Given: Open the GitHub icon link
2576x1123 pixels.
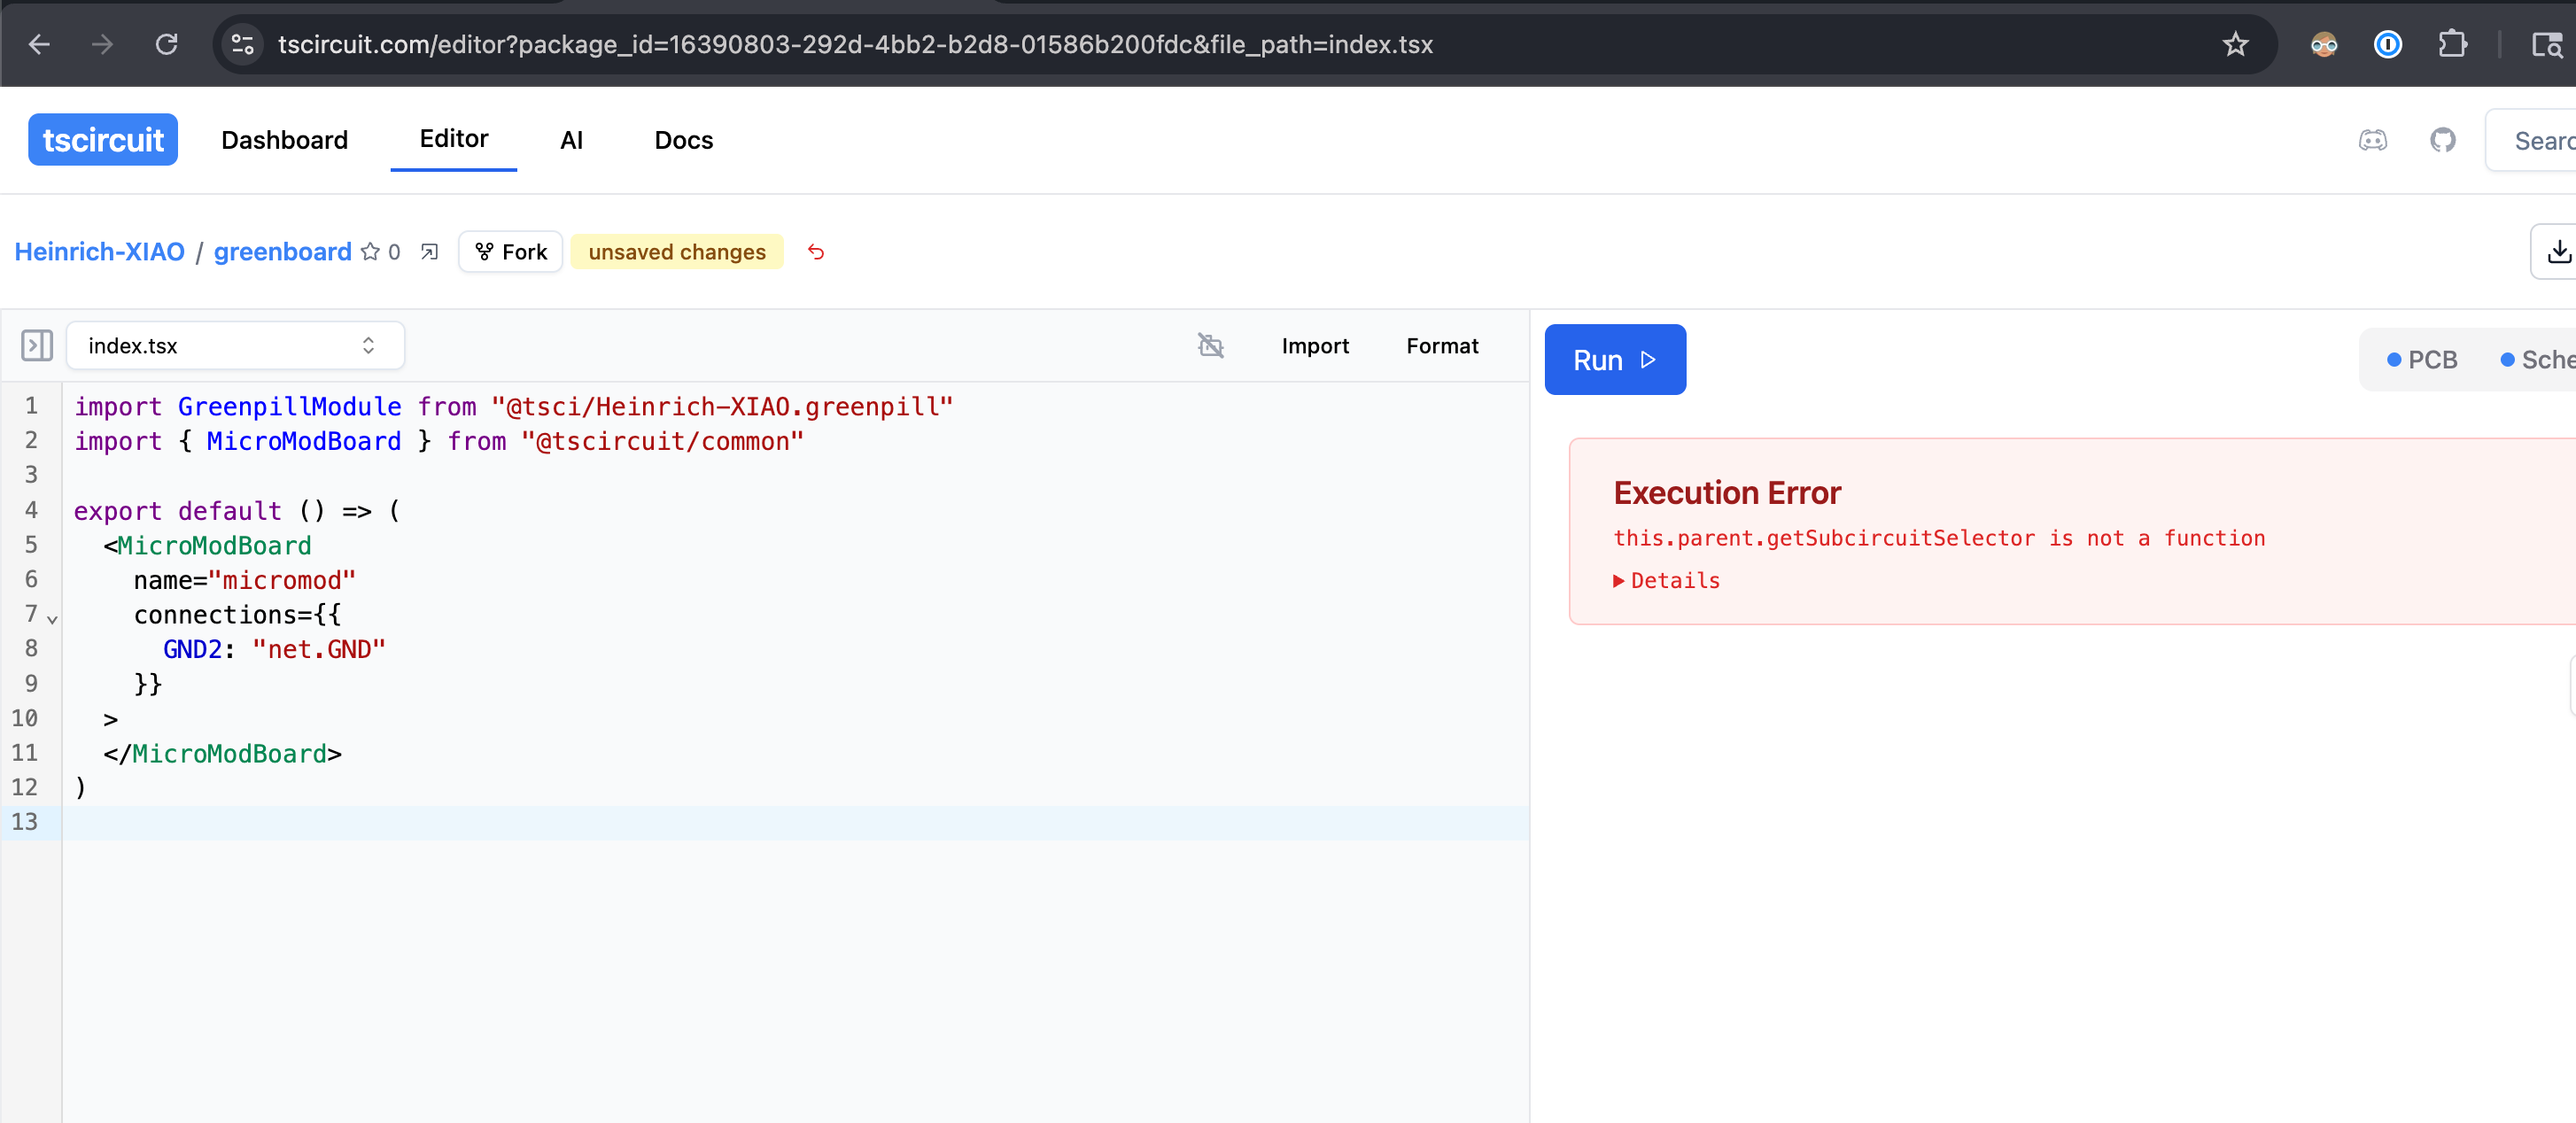Looking at the screenshot, I should click(2442, 141).
